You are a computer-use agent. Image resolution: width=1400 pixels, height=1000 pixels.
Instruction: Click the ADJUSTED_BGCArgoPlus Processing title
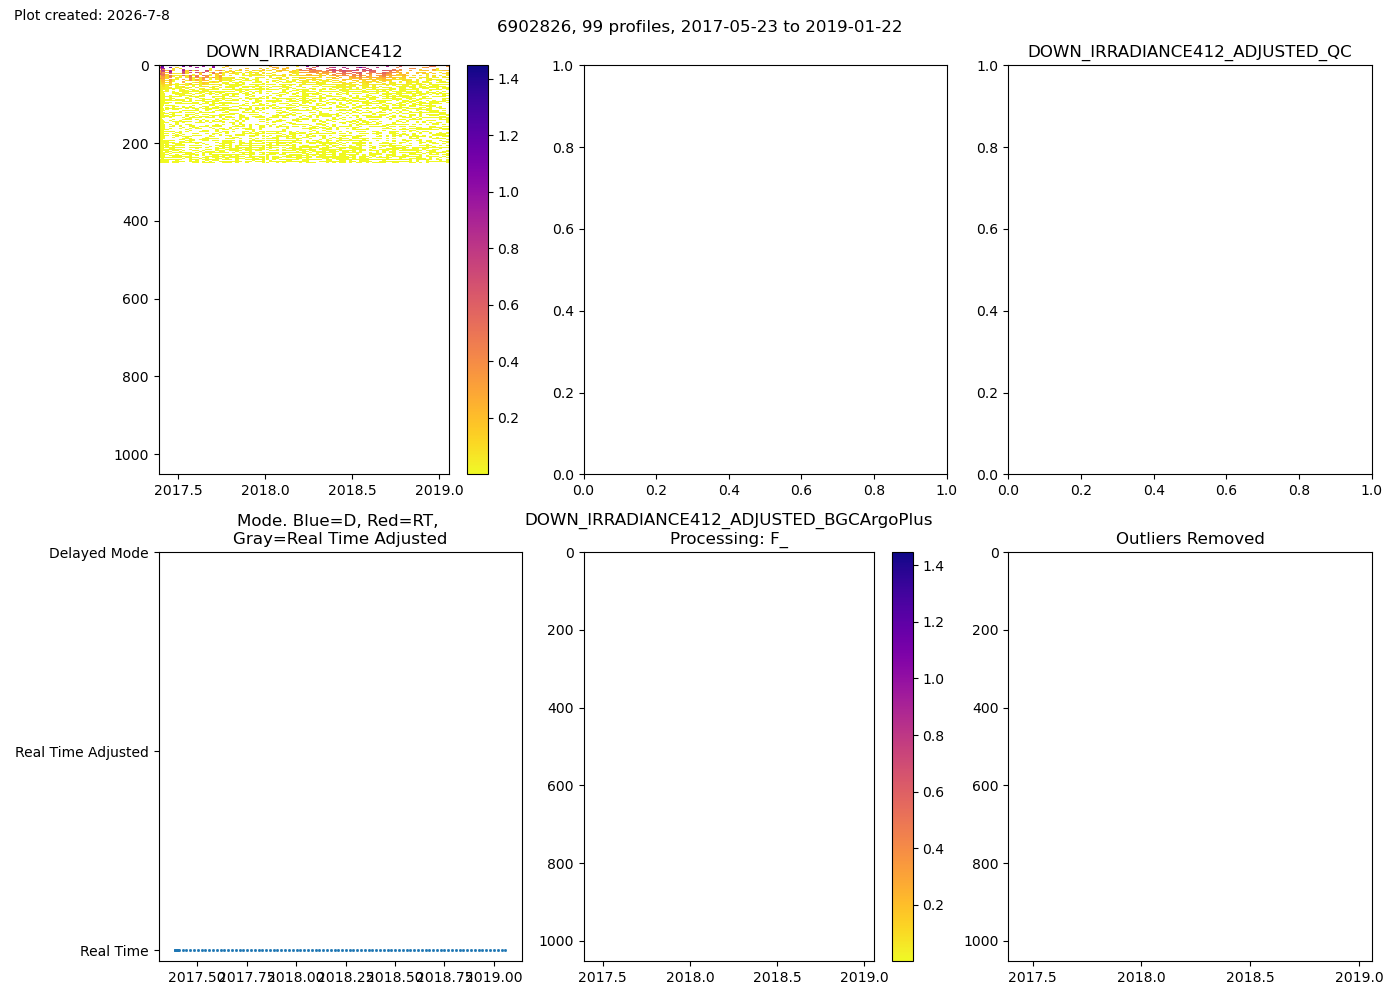coord(728,530)
